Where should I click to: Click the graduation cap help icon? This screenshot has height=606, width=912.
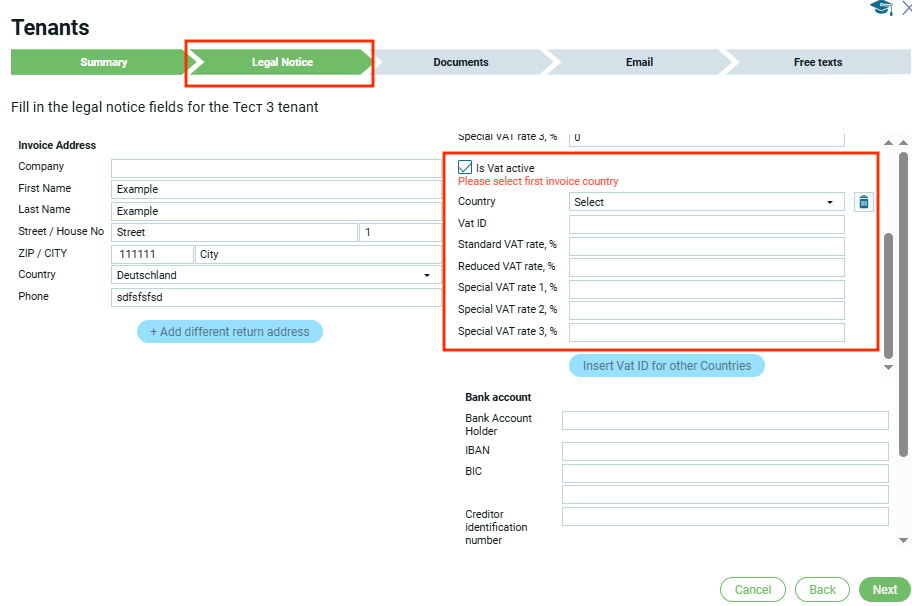881,8
